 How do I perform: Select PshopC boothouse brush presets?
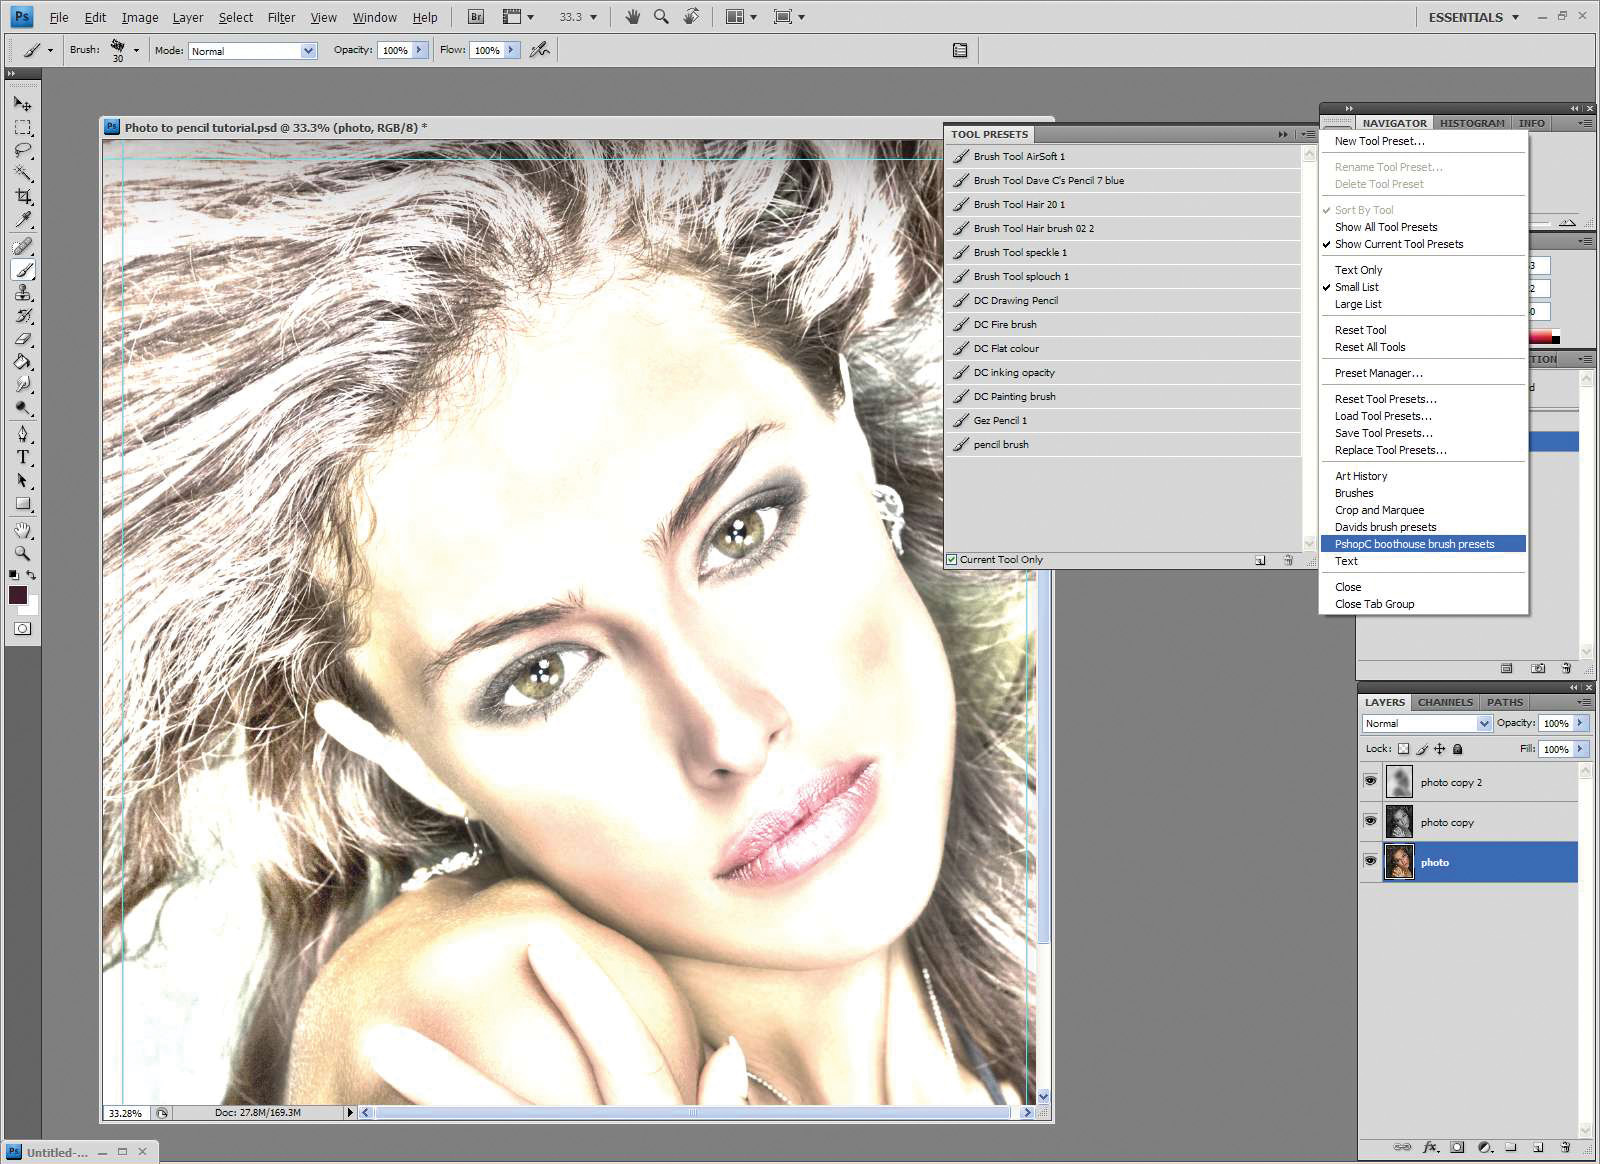click(x=1412, y=544)
